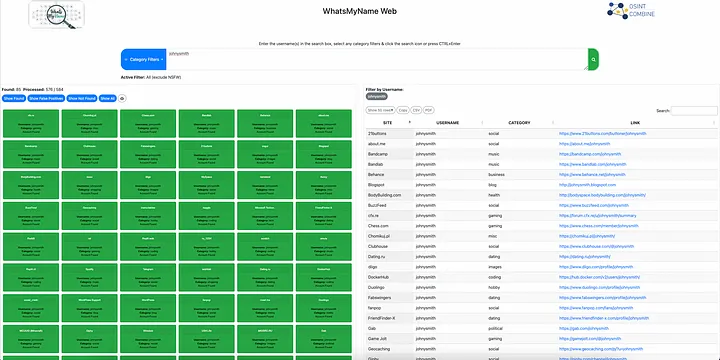This screenshot has height=360, width=720.
Task: Open the hub.docker.com users link
Action: click(x=599, y=277)
